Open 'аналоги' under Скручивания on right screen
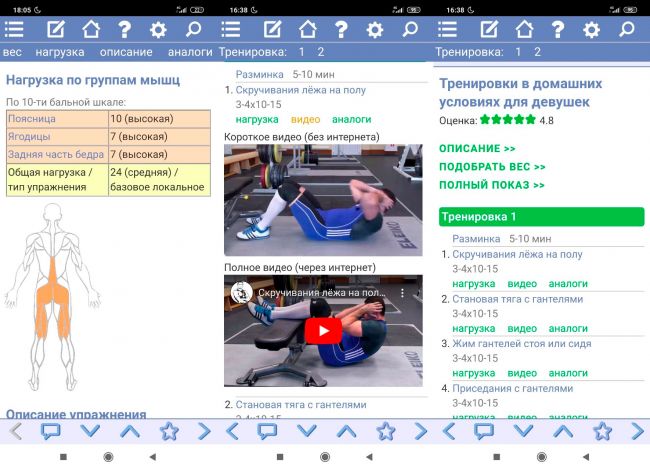The width and height of the screenshot is (650, 470). [568, 284]
